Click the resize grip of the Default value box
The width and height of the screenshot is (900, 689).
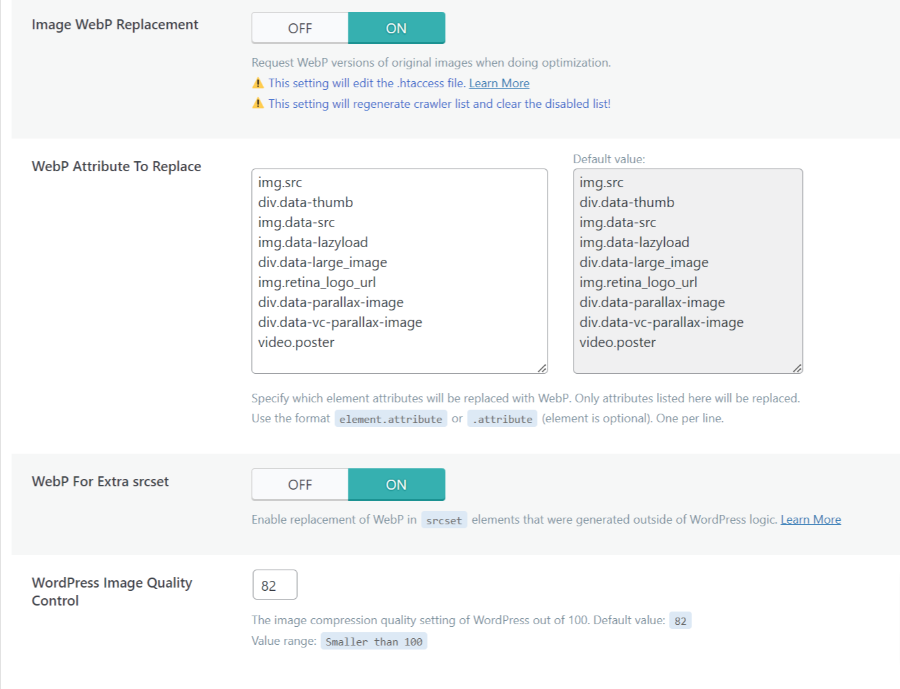coord(797,367)
